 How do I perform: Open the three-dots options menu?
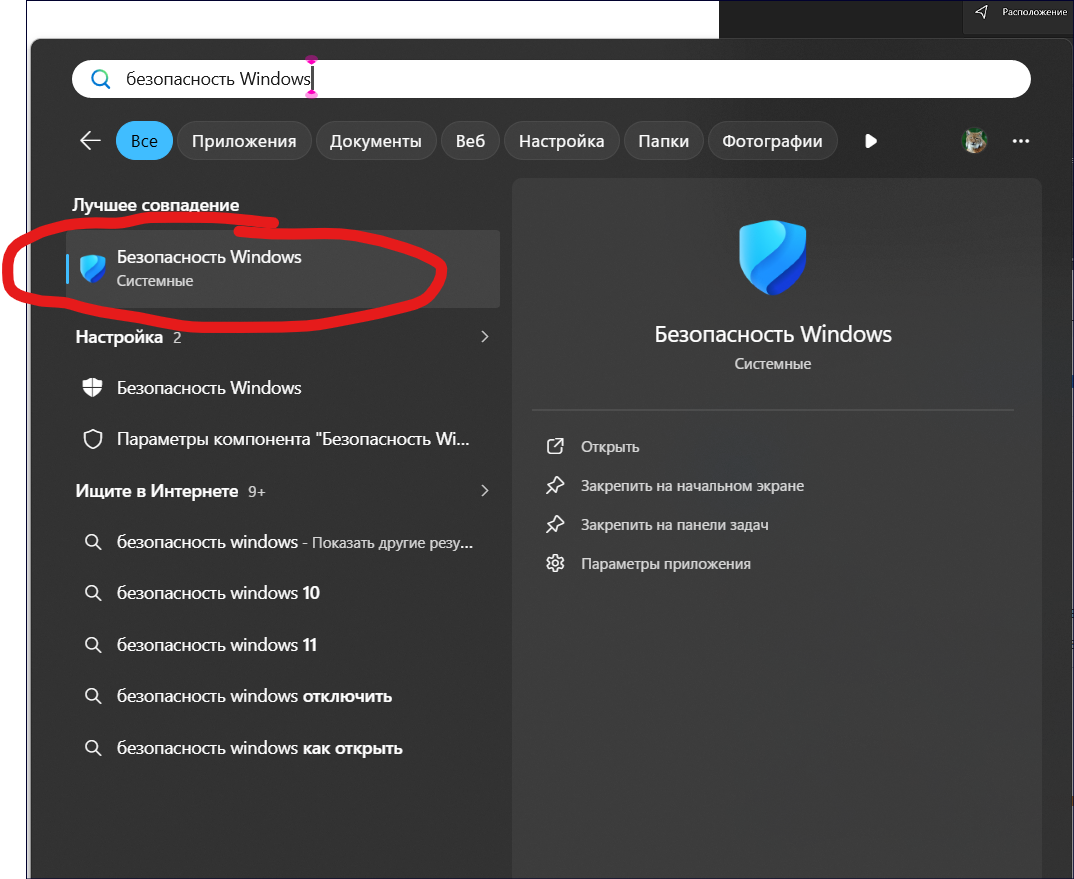[1021, 140]
